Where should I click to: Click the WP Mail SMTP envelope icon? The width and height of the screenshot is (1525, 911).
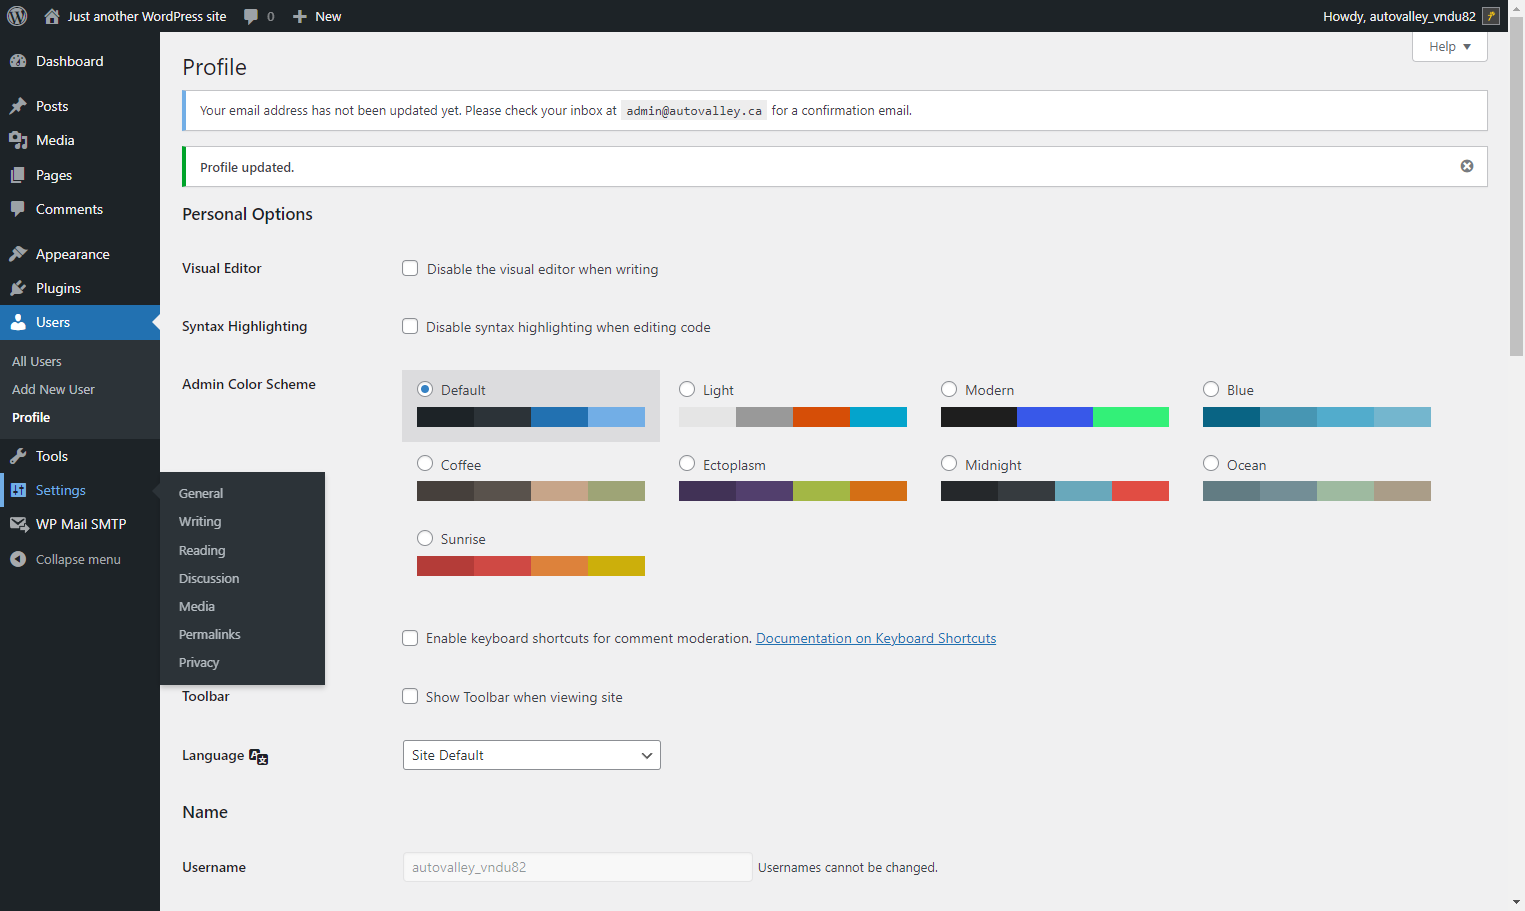coord(18,524)
